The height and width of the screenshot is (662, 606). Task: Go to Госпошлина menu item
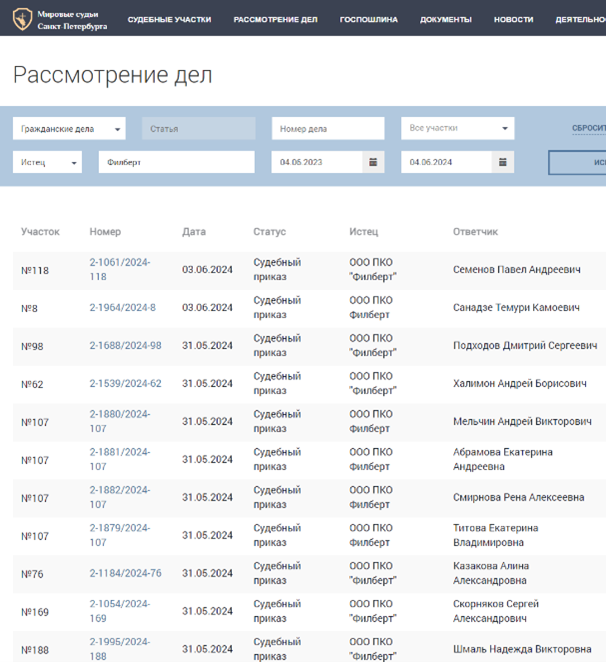[368, 19]
